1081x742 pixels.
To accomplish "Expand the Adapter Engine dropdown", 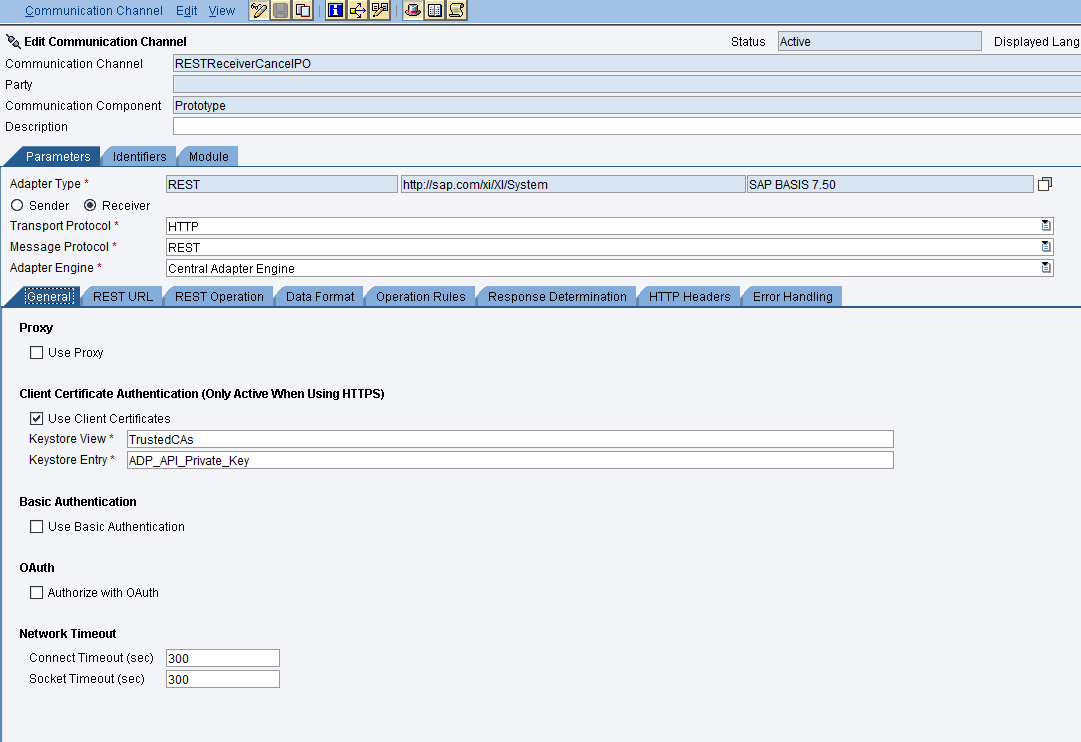I will (1045, 267).
